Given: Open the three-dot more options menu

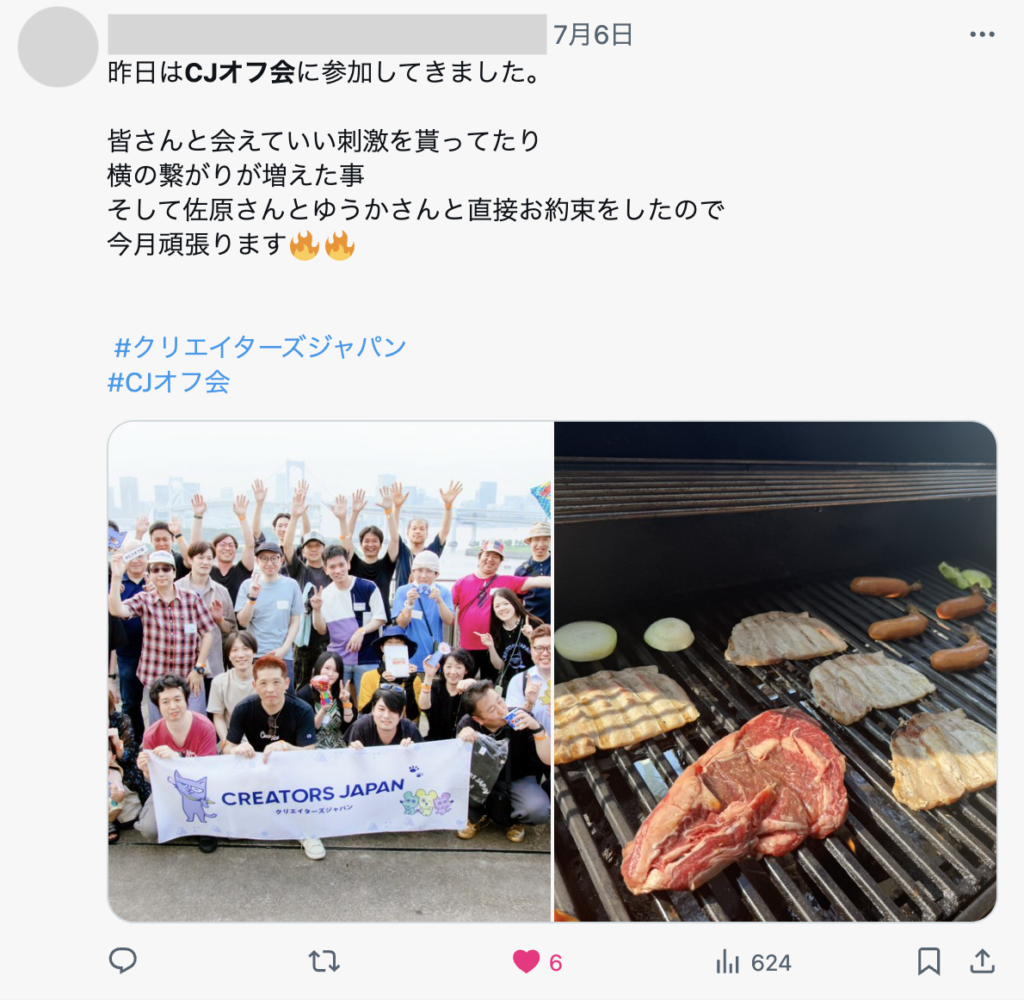Looking at the screenshot, I should pyautogui.click(x=982, y=35).
